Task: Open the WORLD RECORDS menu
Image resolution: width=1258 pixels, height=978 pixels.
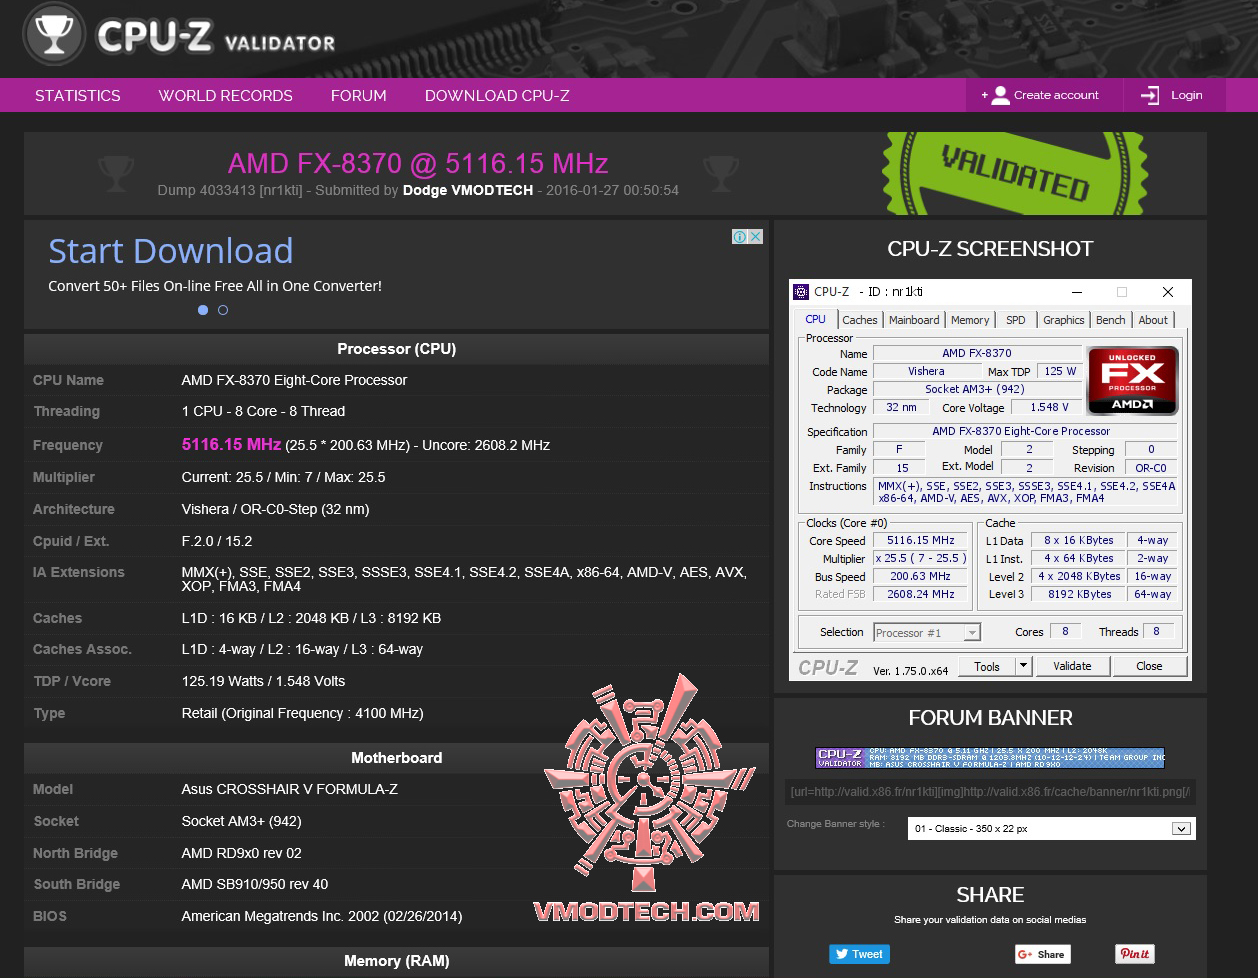Action: click(226, 96)
